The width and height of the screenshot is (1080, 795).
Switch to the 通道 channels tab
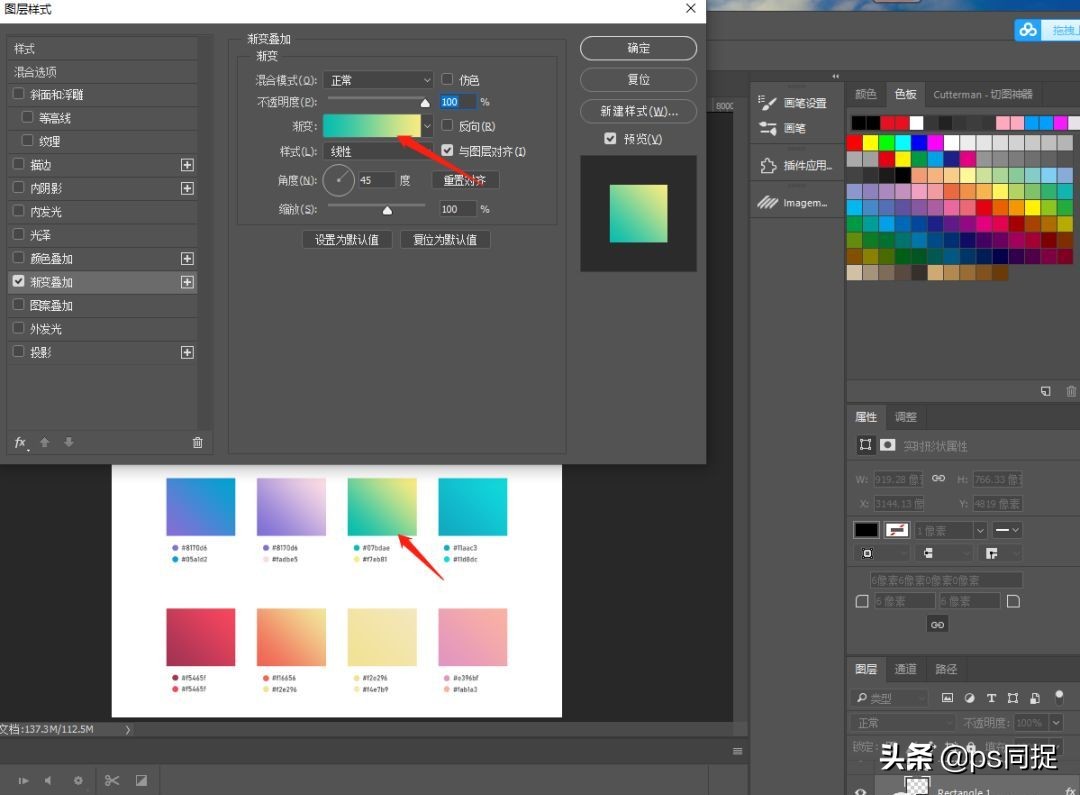(x=905, y=669)
